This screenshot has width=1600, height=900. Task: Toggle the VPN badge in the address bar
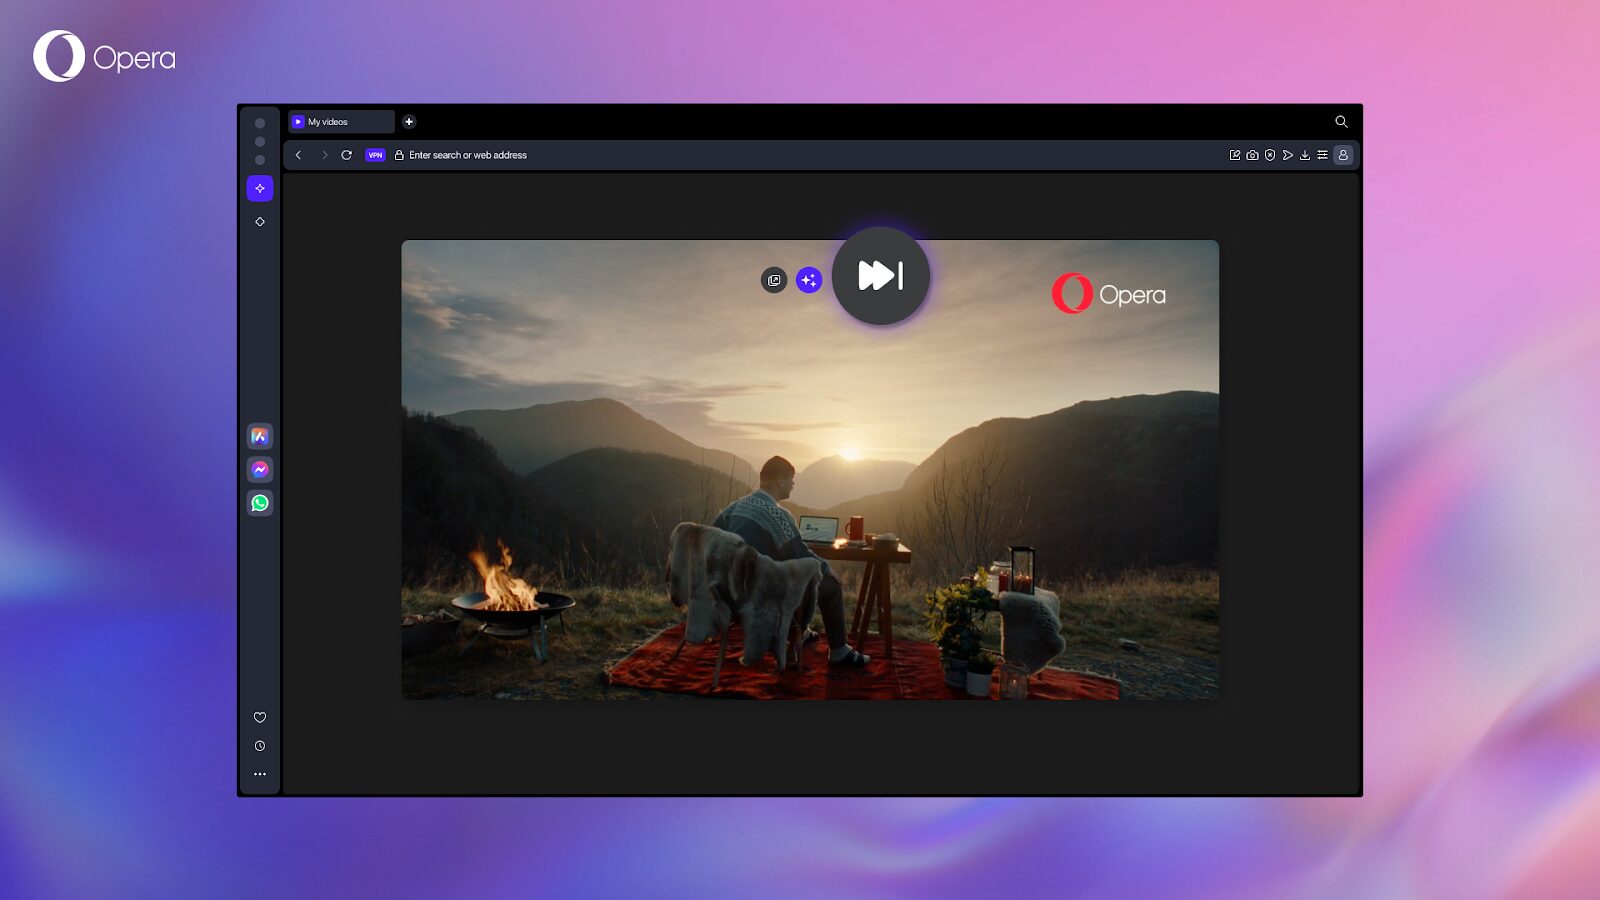(375, 155)
